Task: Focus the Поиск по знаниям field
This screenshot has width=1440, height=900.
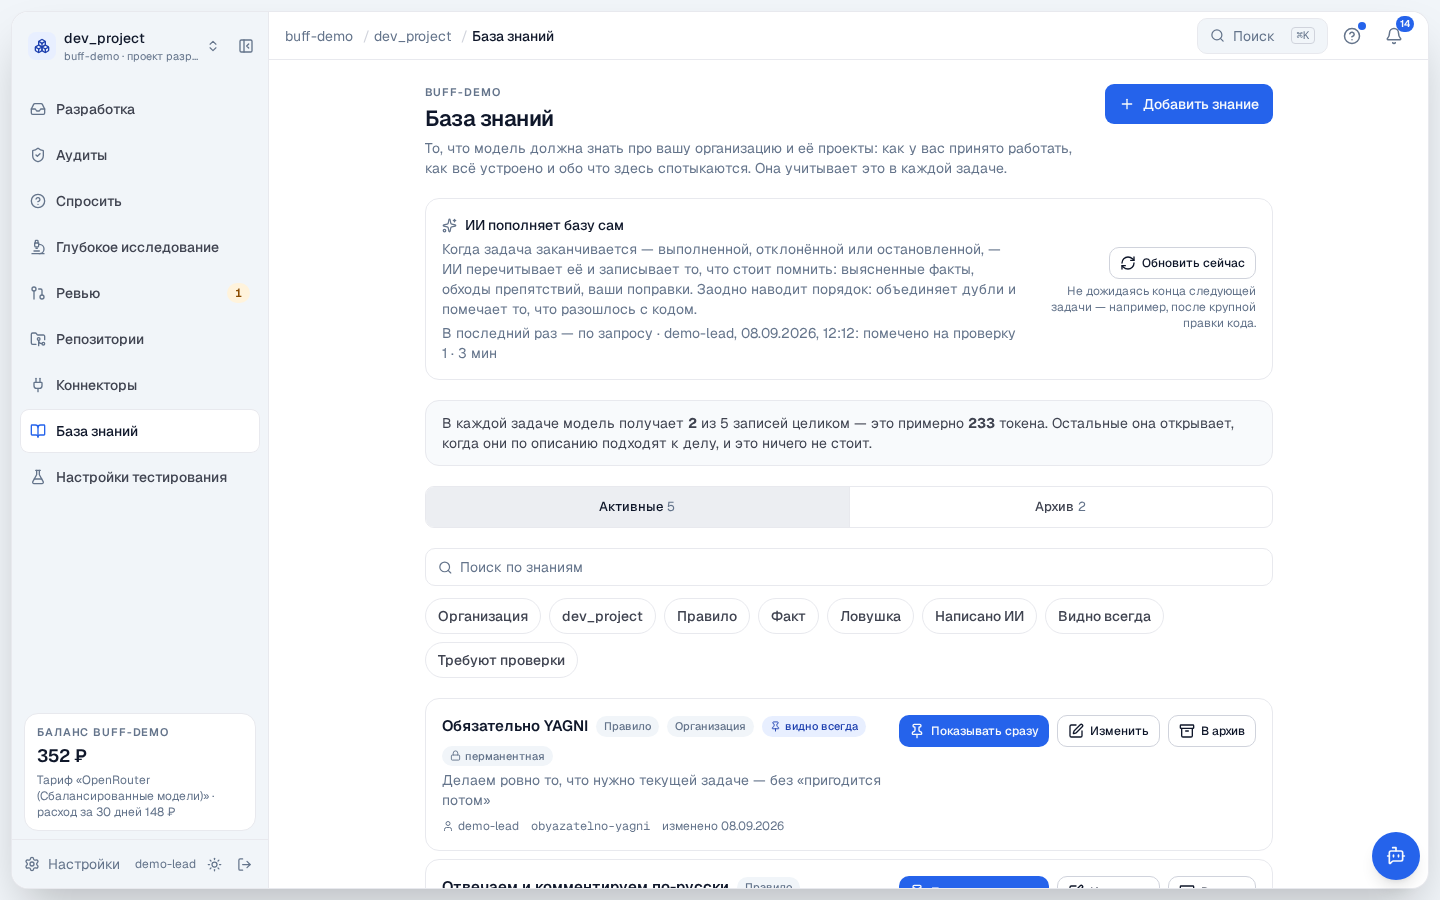Action: [848, 567]
